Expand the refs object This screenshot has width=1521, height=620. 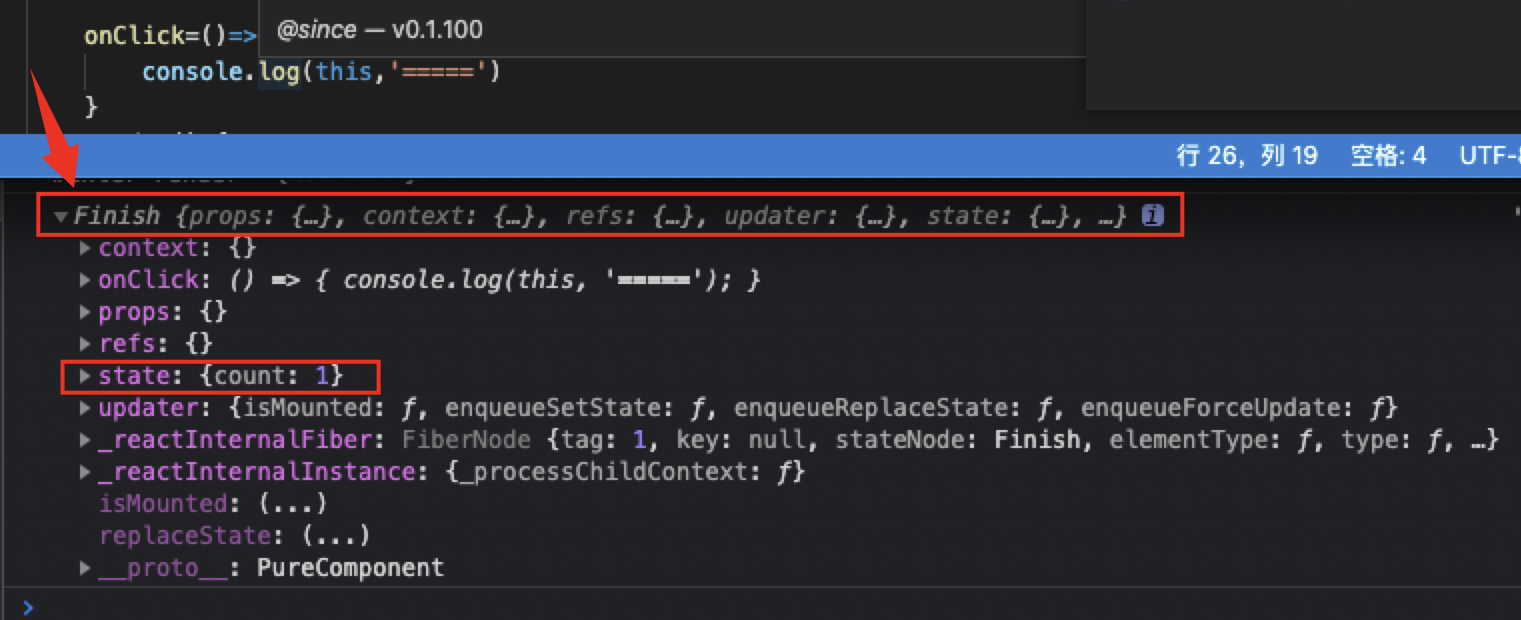(84, 343)
